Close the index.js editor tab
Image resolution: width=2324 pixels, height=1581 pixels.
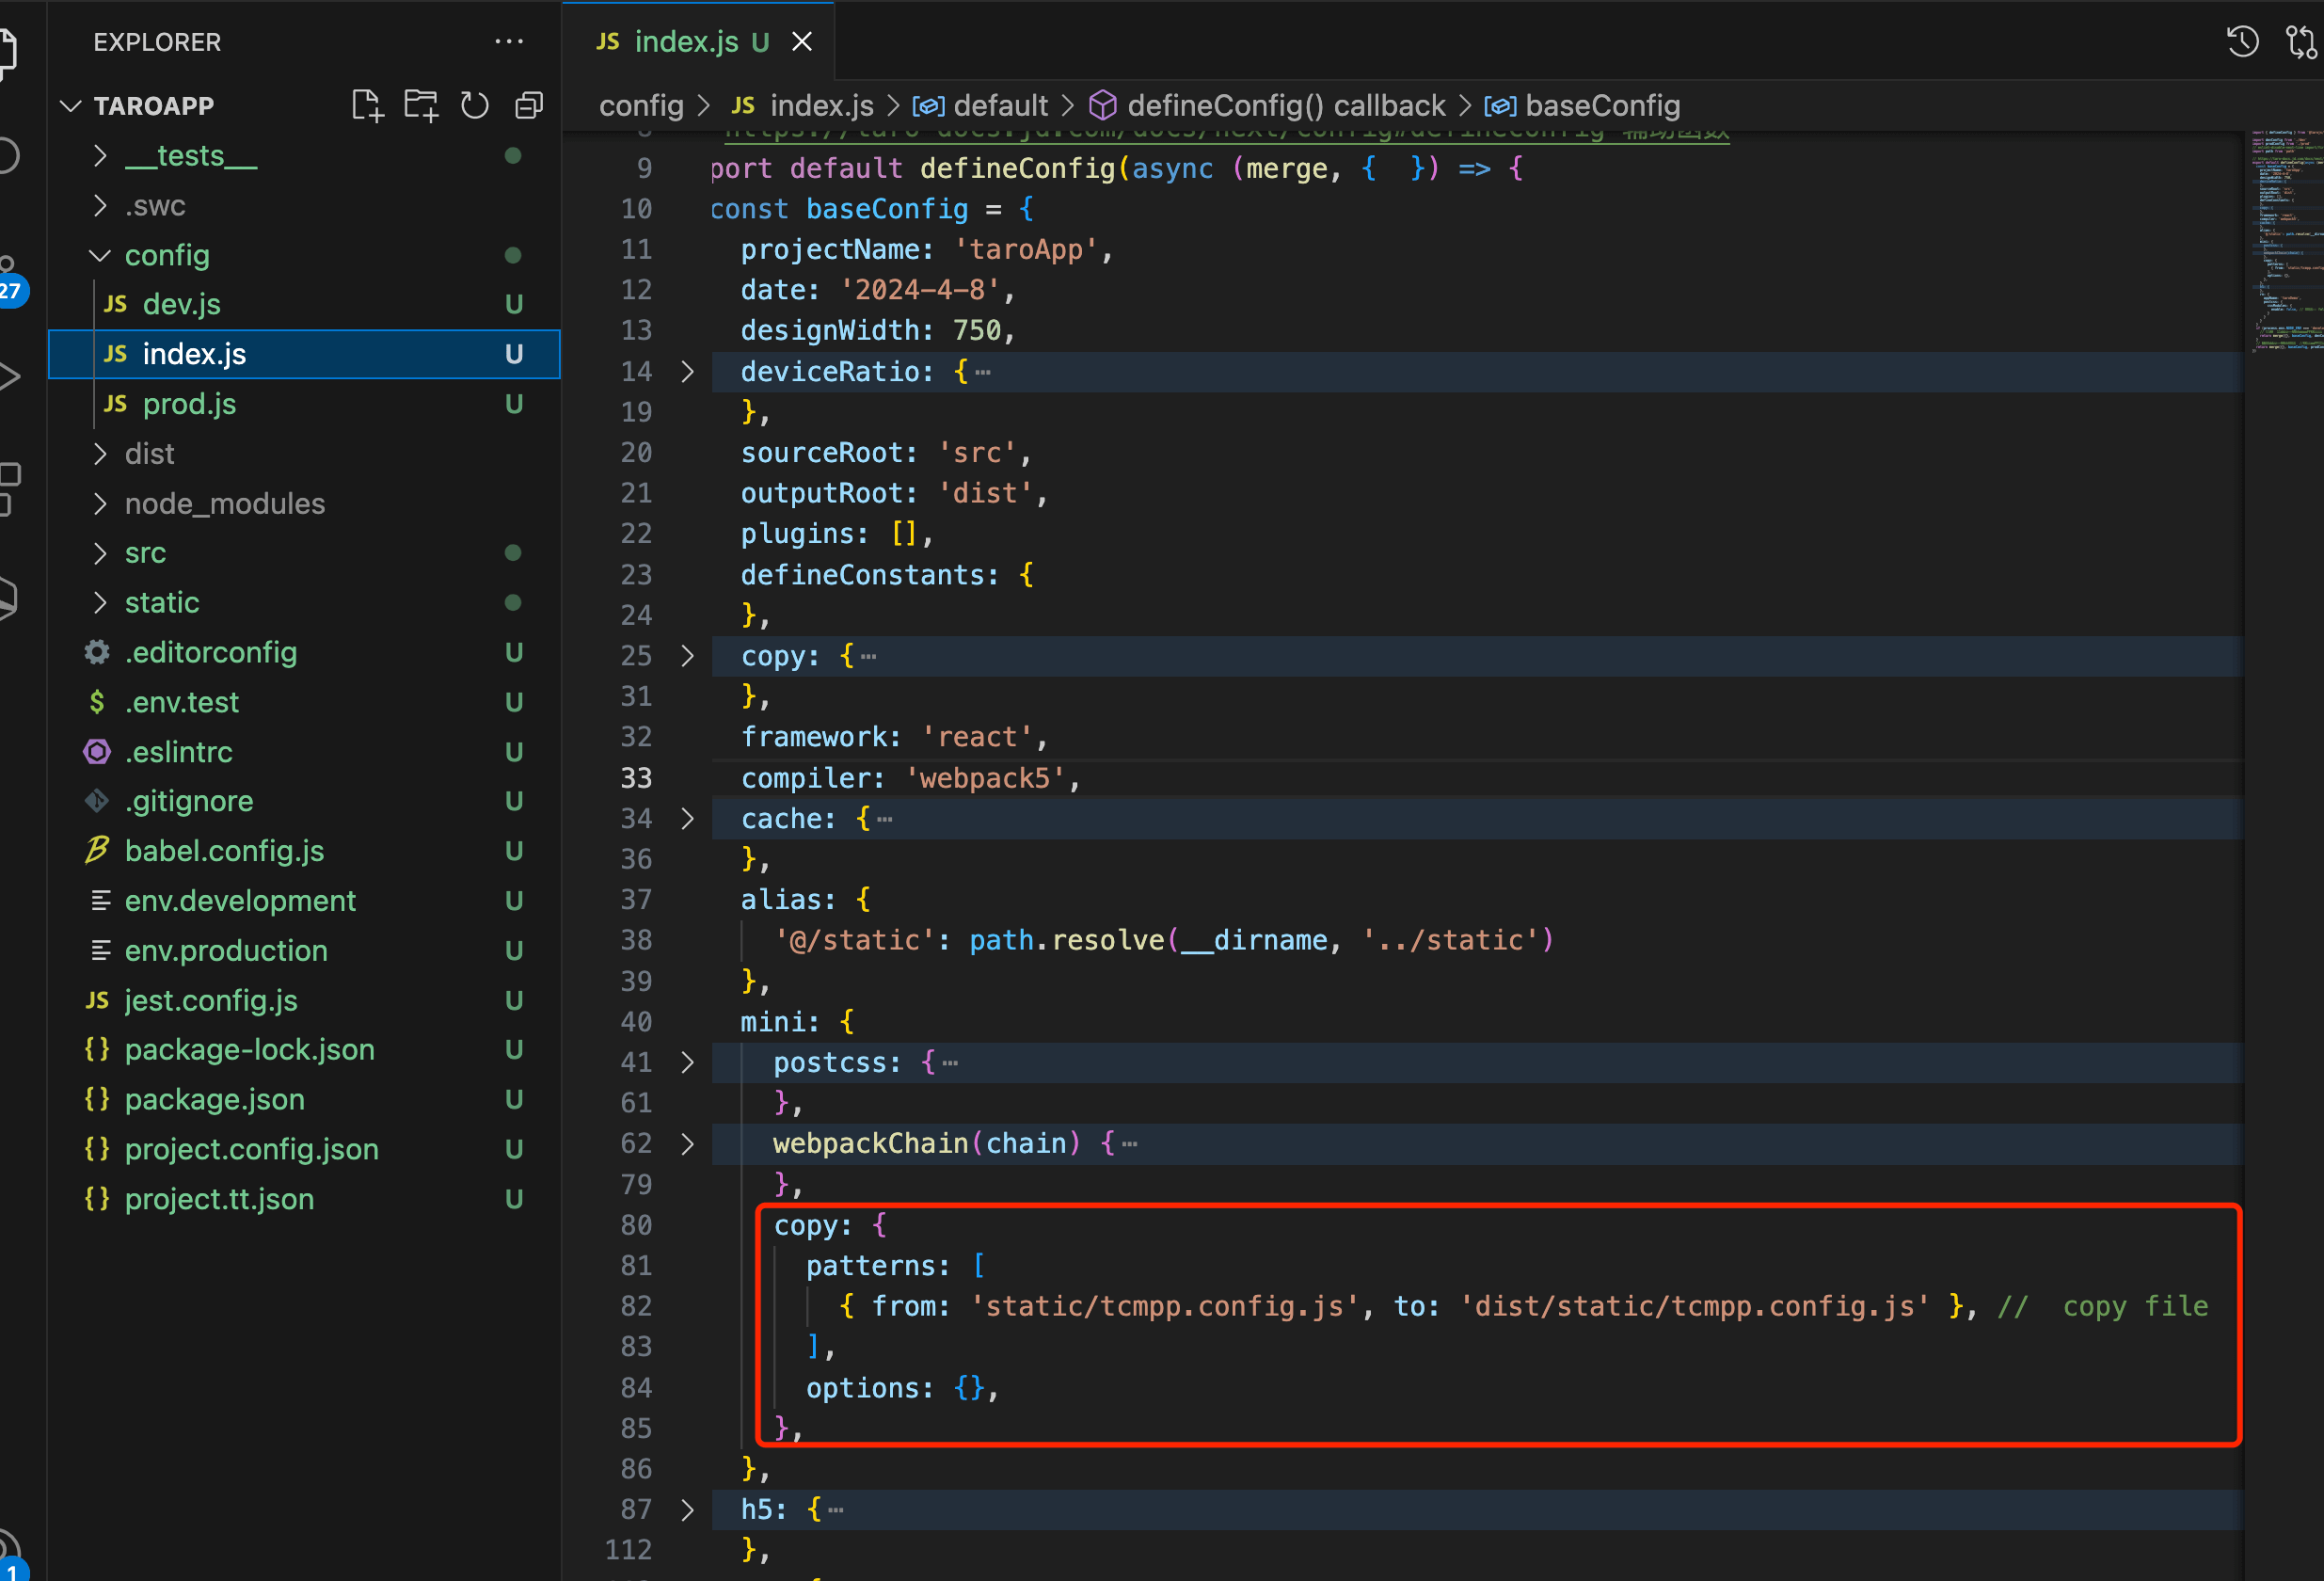(x=802, y=42)
